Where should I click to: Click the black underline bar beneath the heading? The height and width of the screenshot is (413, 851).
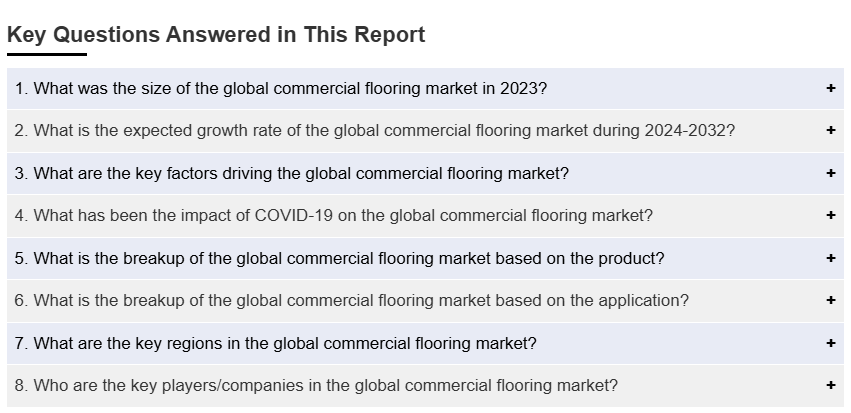(x=47, y=54)
